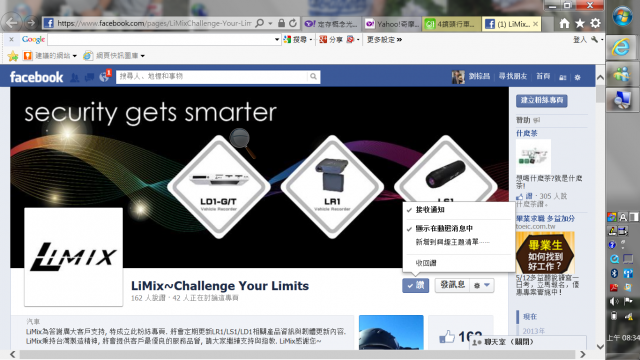Click the LiMix profile picture thumbnail

coord(73,257)
